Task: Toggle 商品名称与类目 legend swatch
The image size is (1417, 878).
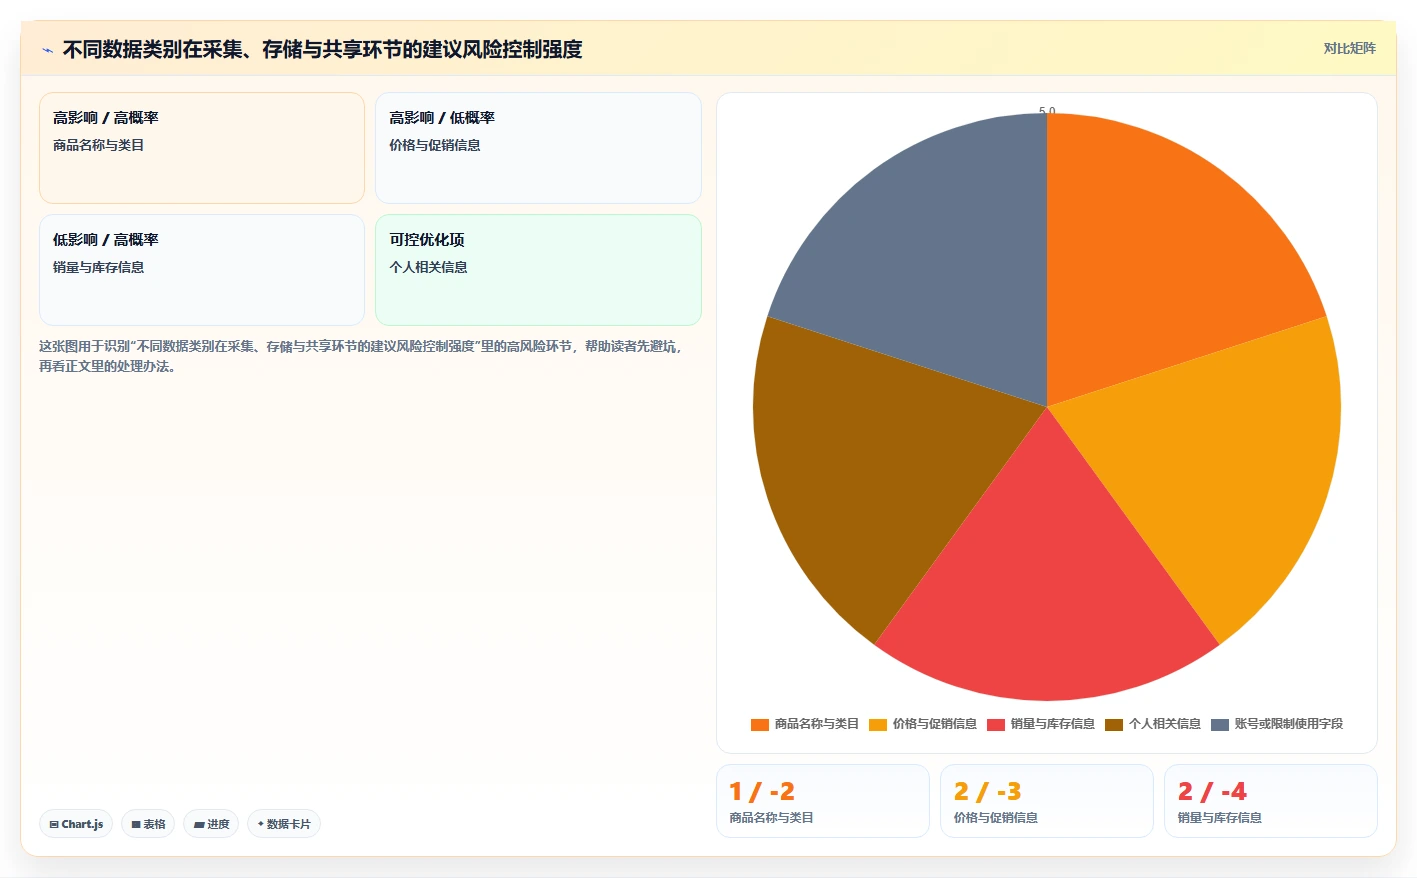Action: click(760, 724)
